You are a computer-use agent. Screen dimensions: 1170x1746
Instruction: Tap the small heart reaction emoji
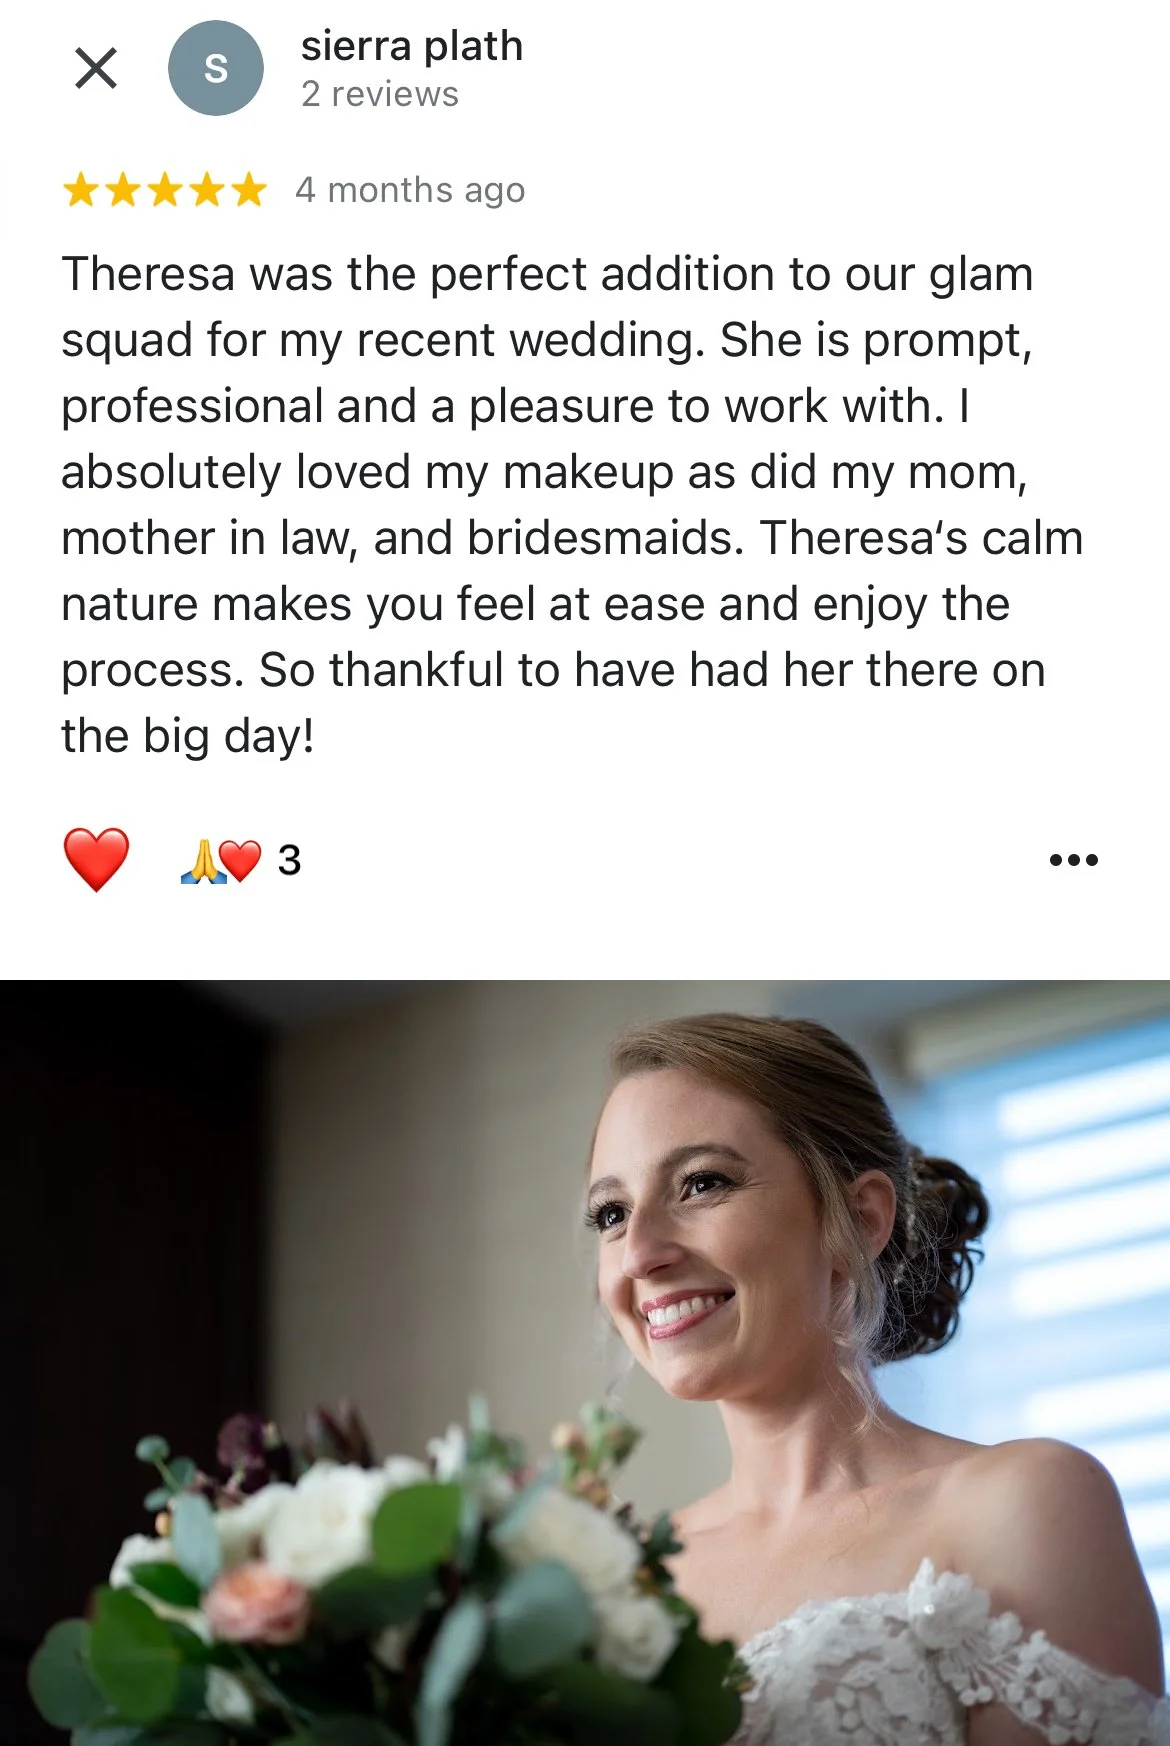tap(241, 860)
